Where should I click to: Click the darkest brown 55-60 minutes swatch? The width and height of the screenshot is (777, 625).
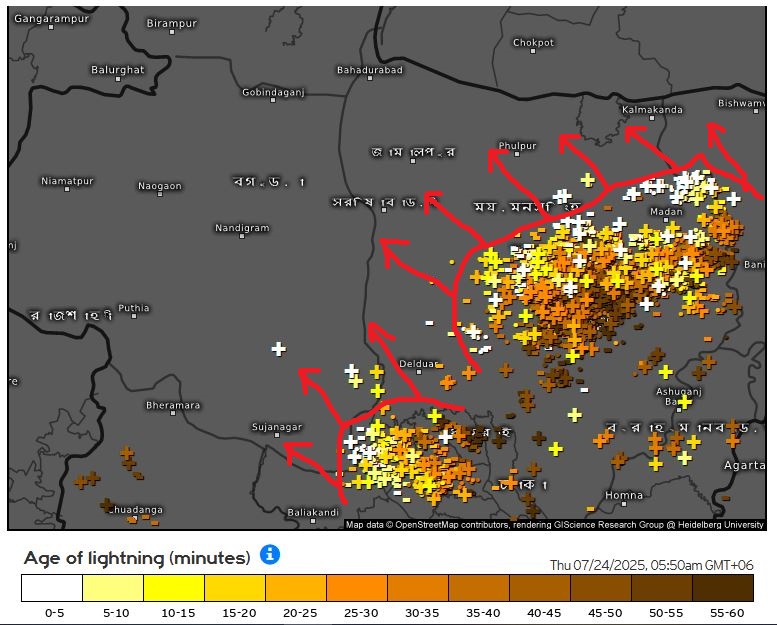click(x=723, y=588)
